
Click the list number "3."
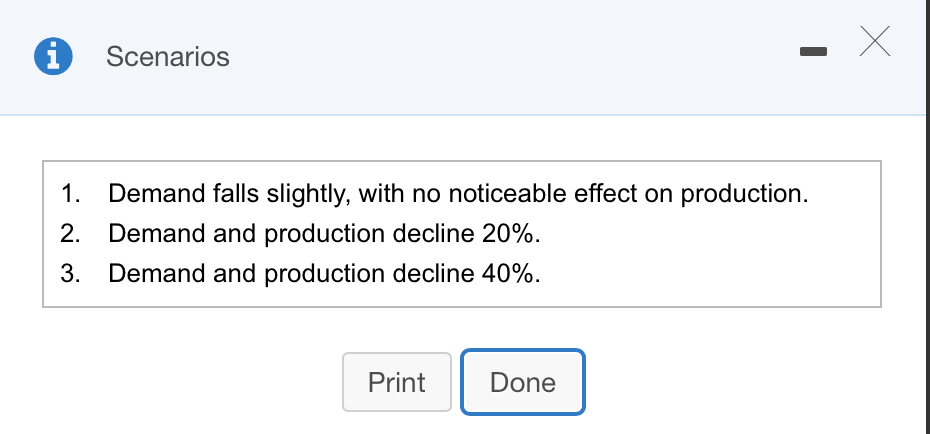71,273
